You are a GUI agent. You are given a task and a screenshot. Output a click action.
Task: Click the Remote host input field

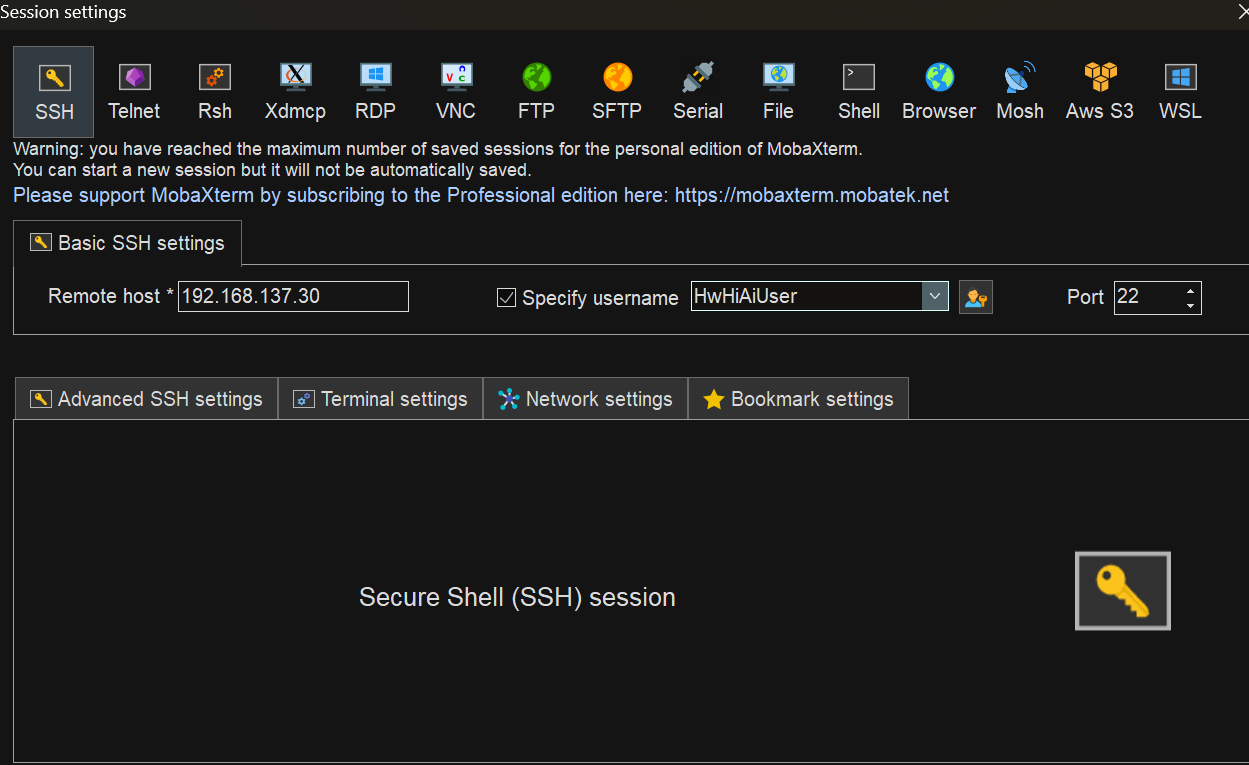pyautogui.click(x=293, y=296)
